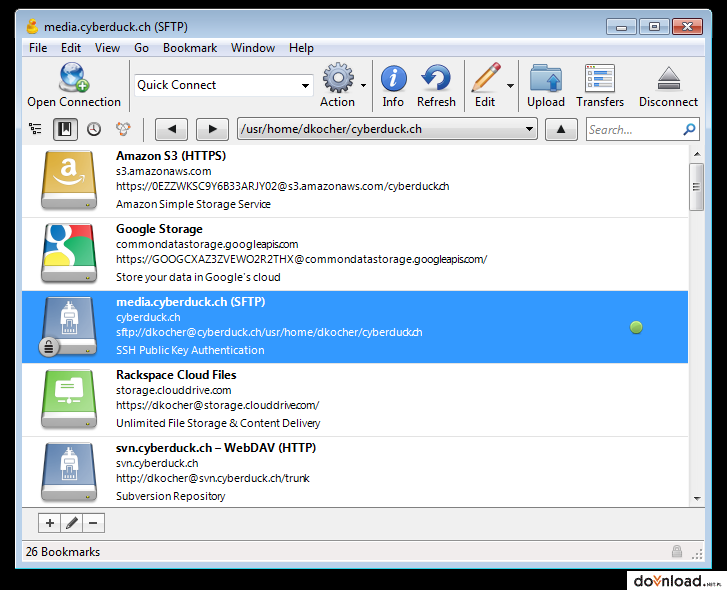Open the View menu
The width and height of the screenshot is (727, 590).
[x=108, y=48]
